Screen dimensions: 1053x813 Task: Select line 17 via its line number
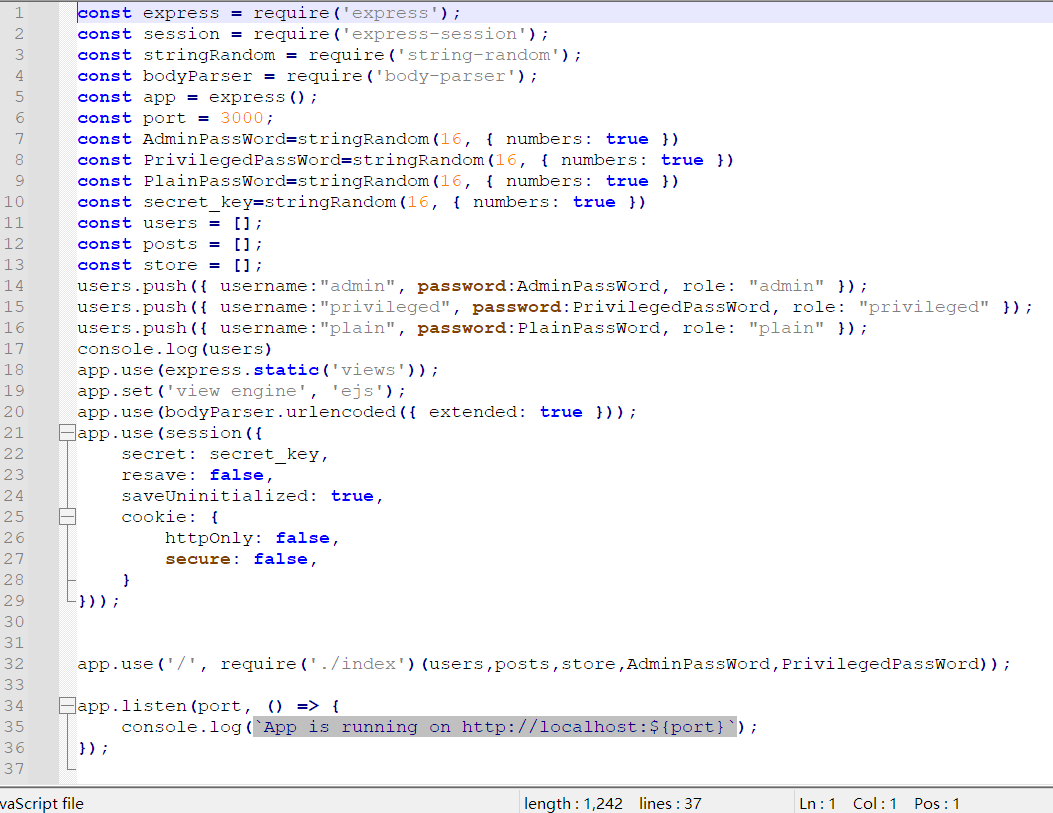tap(16, 349)
